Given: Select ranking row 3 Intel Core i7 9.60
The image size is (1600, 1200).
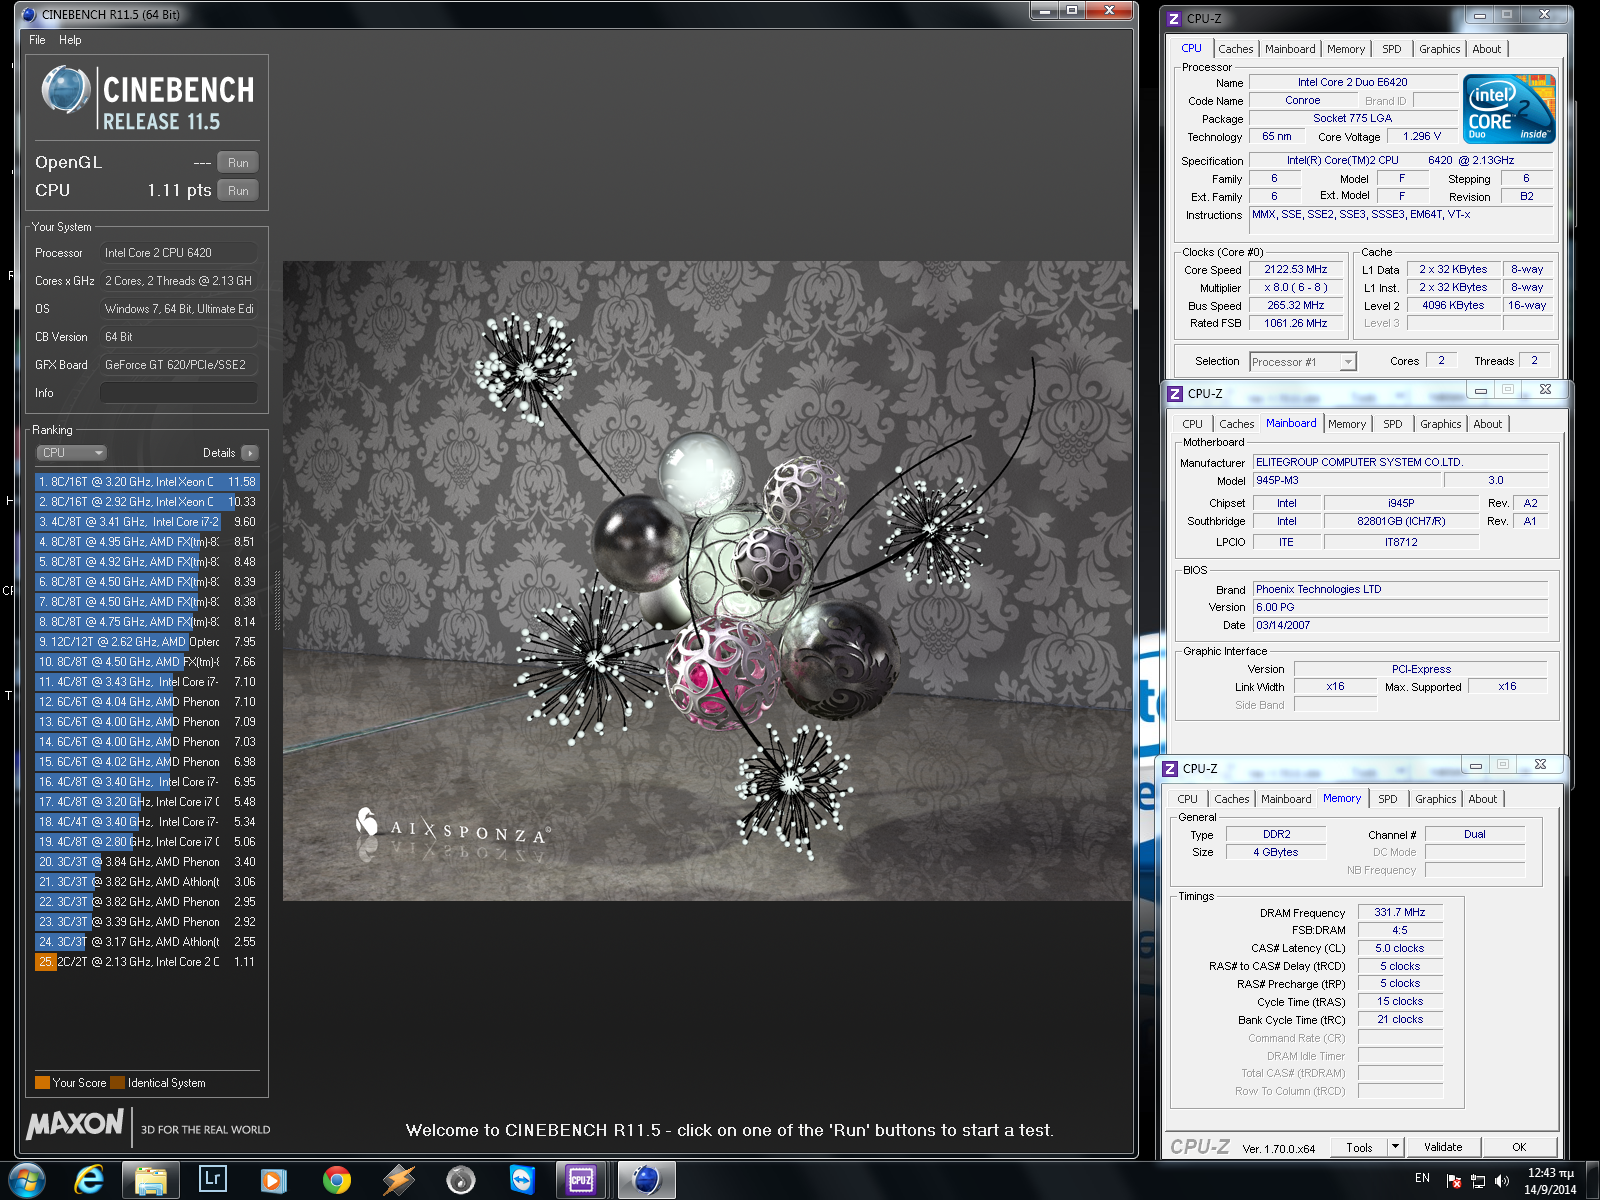Looking at the screenshot, I should pos(147,522).
